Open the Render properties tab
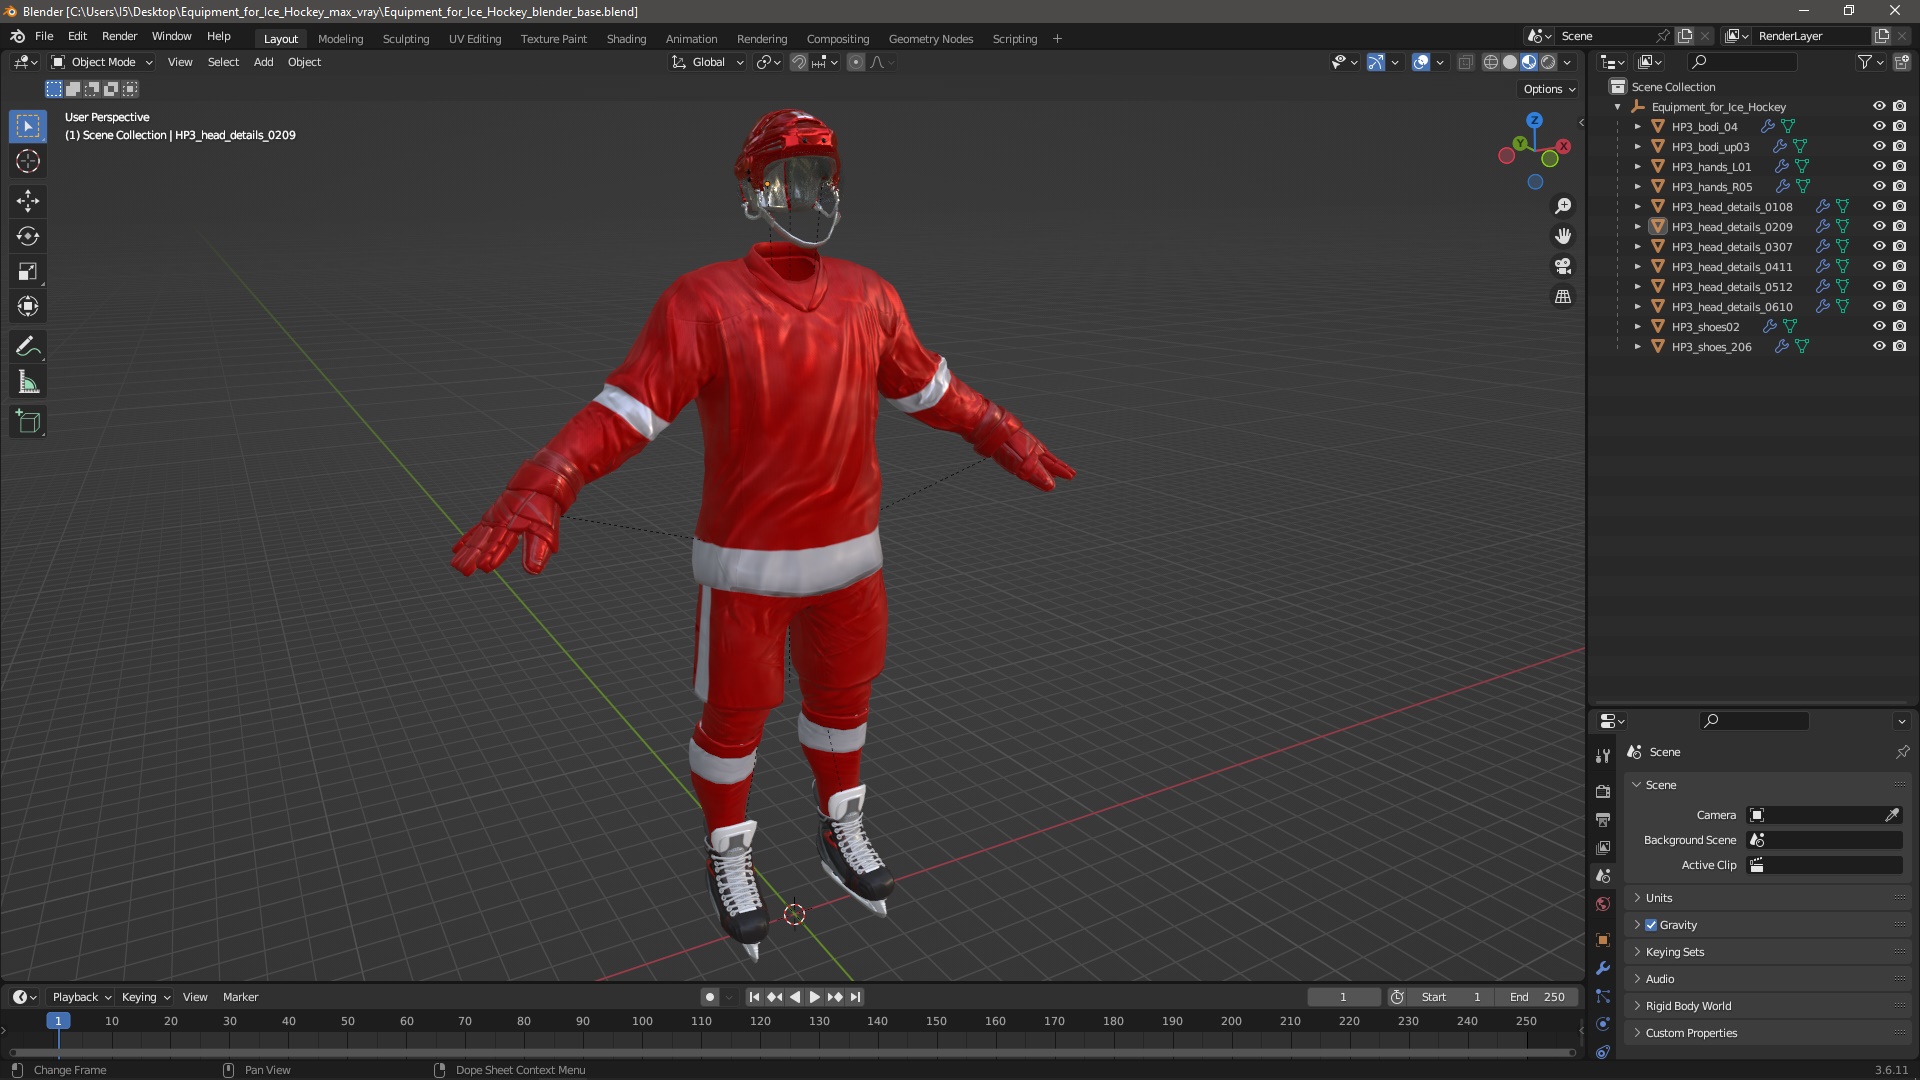Viewport: 1920px width, 1080px height. tap(1603, 791)
